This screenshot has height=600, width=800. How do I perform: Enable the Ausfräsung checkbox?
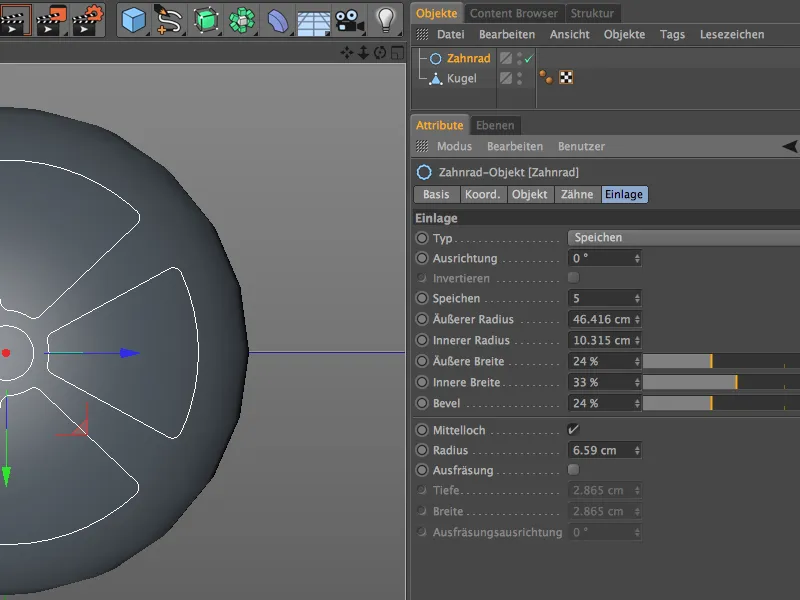coord(573,469)
